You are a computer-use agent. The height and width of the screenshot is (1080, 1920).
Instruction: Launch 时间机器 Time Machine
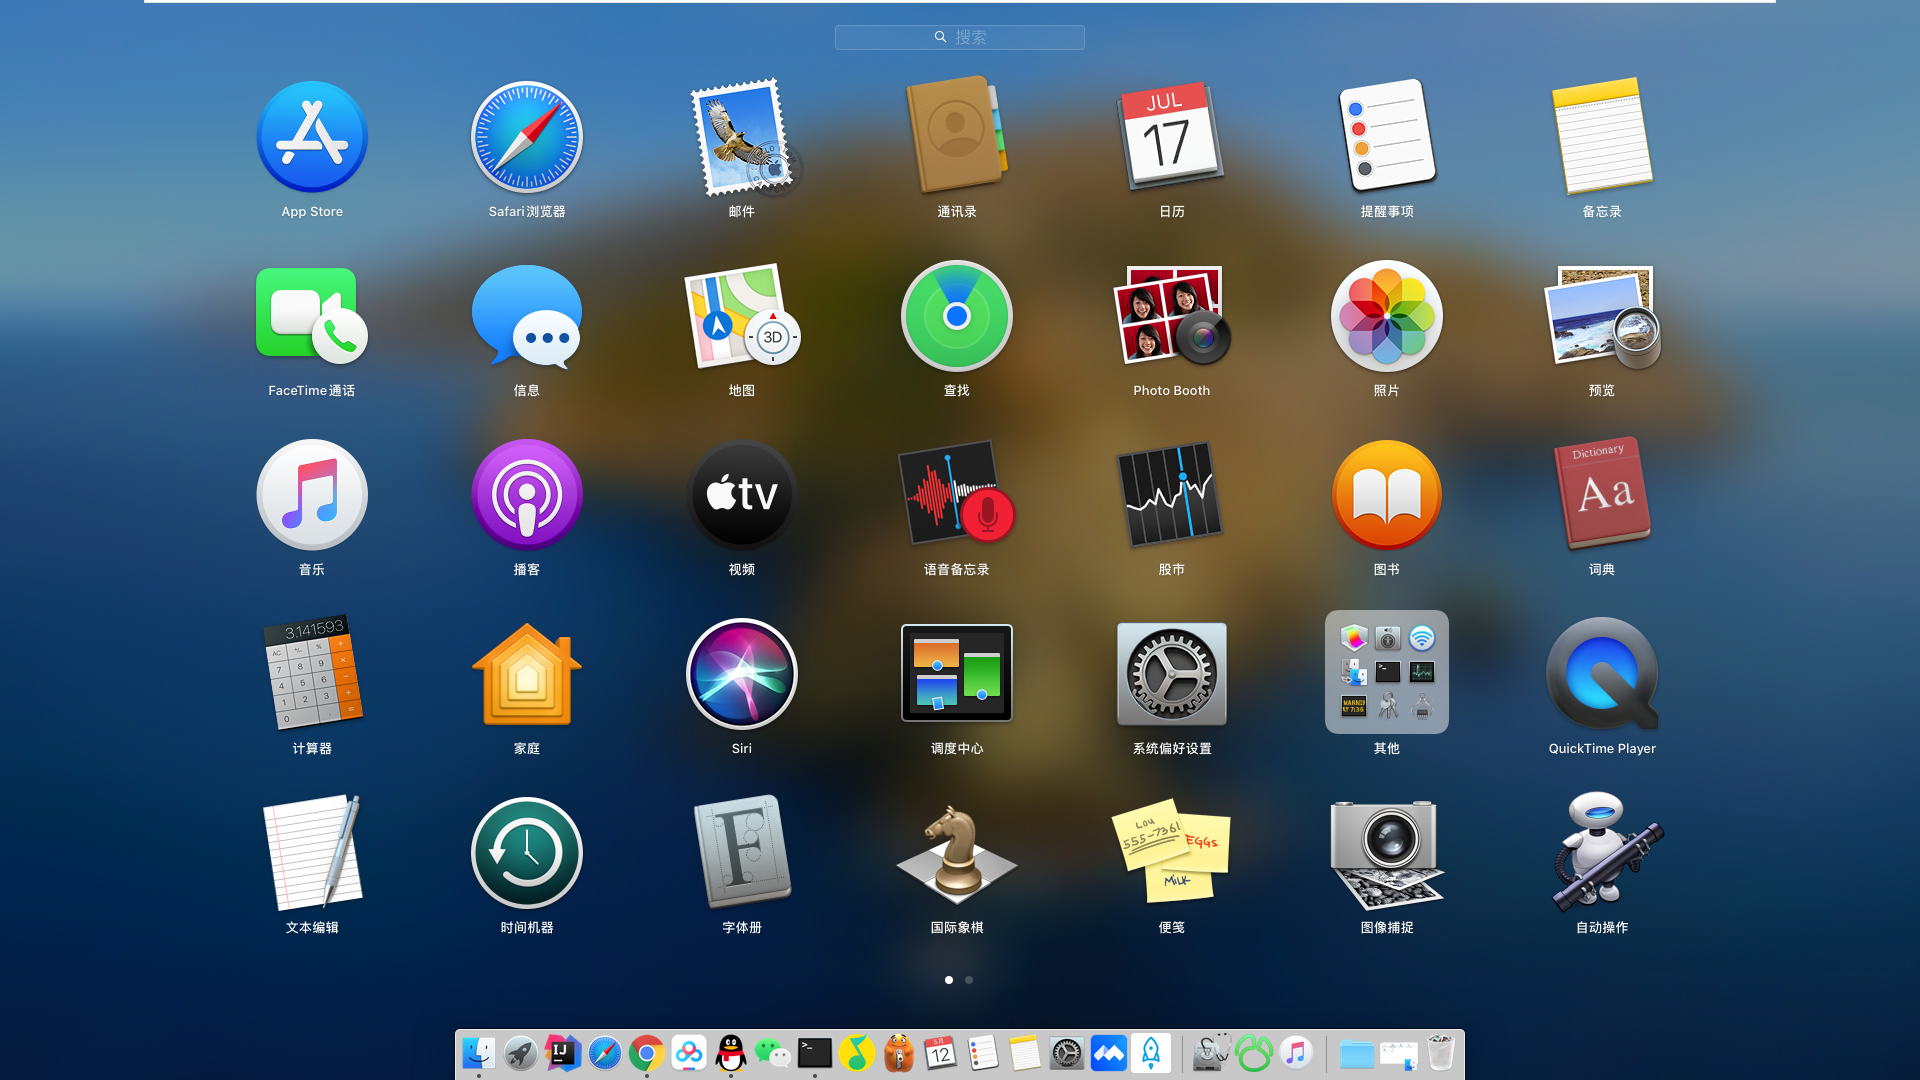pyautogui.click(x=527, y=853)
